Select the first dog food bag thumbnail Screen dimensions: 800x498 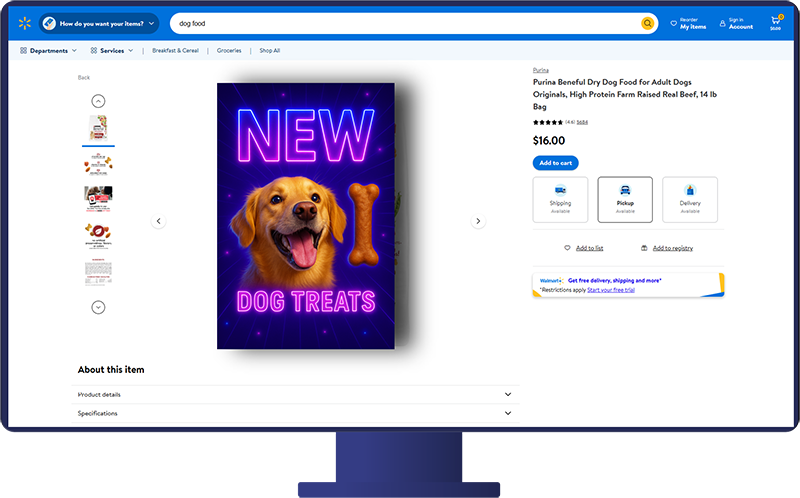point(98,128)
